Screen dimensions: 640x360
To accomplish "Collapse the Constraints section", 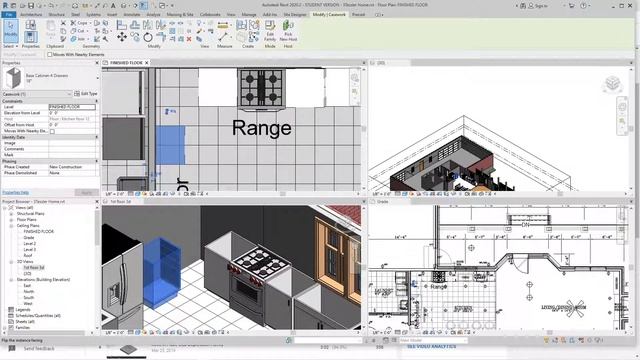I will [x=97, y=101].
